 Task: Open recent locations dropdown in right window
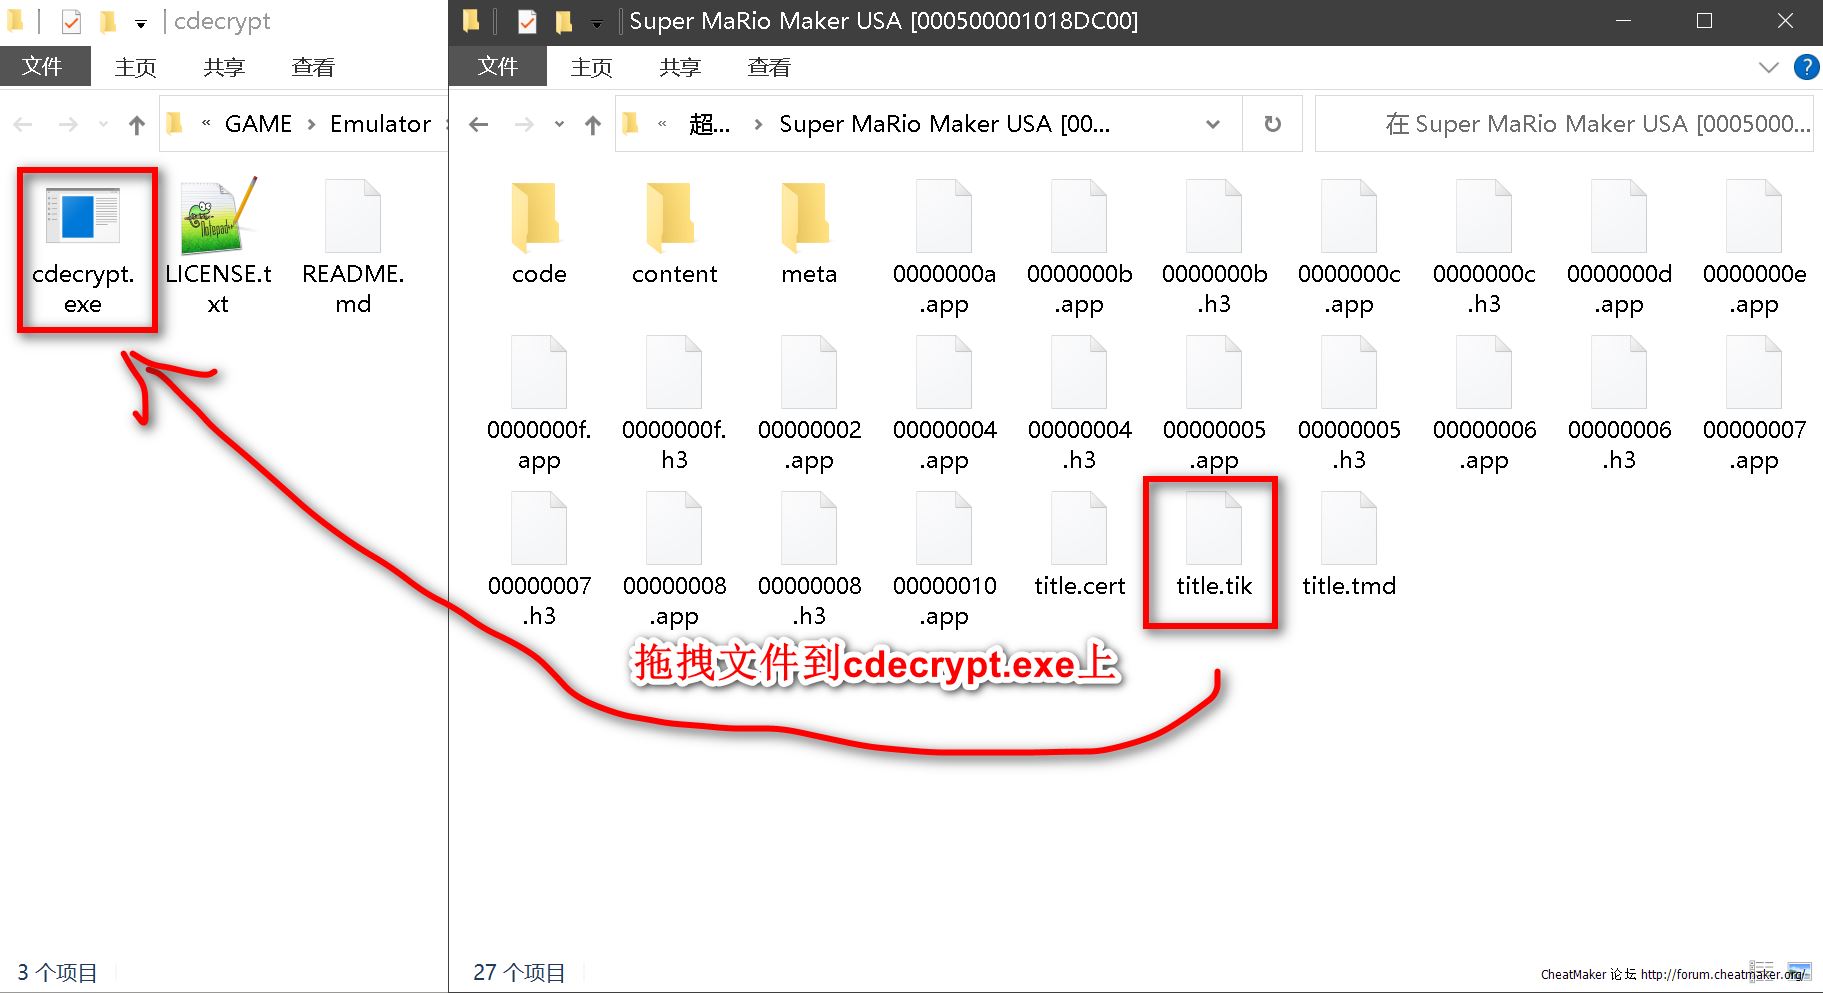(559, 124)
